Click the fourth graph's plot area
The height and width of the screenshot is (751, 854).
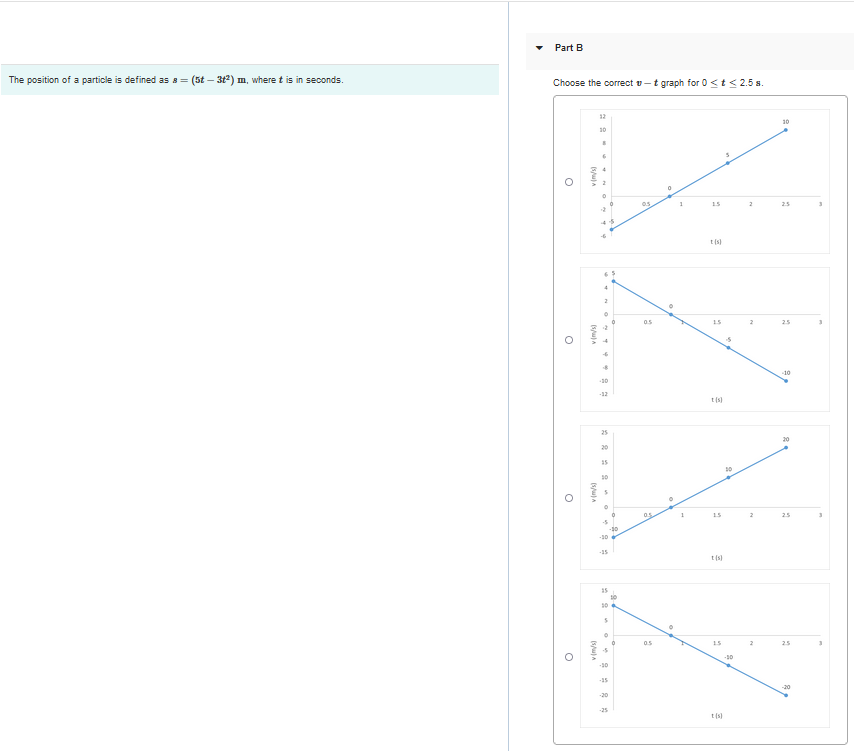710,655
